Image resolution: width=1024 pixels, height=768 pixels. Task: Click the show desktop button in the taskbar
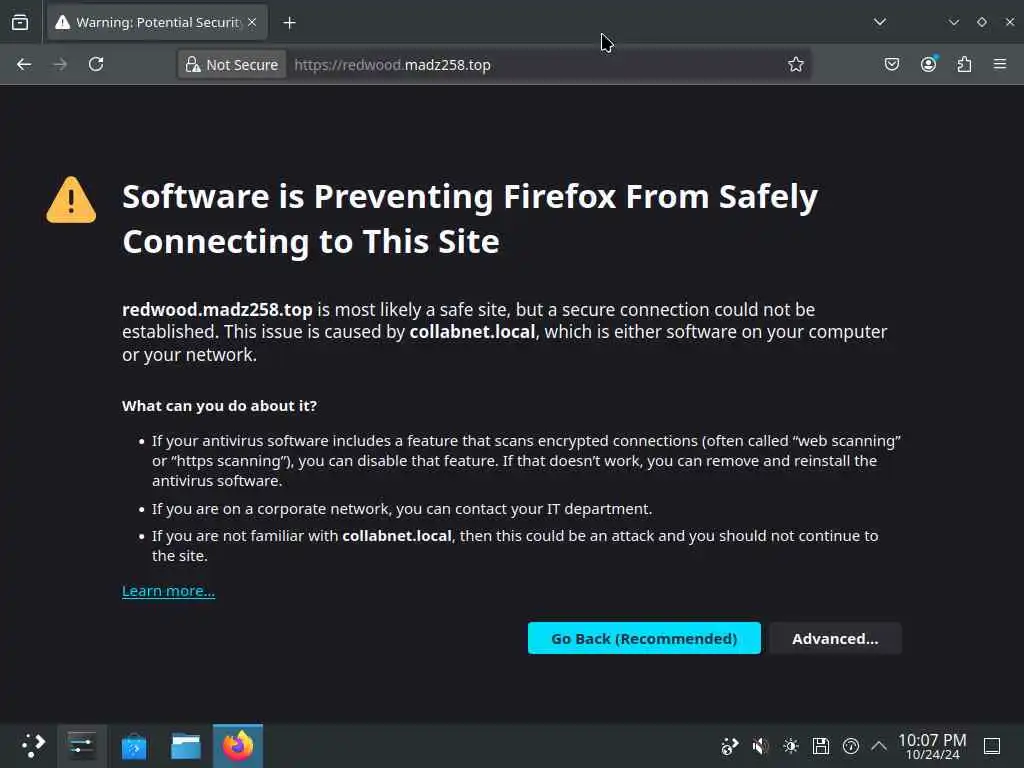coord(992,746)
